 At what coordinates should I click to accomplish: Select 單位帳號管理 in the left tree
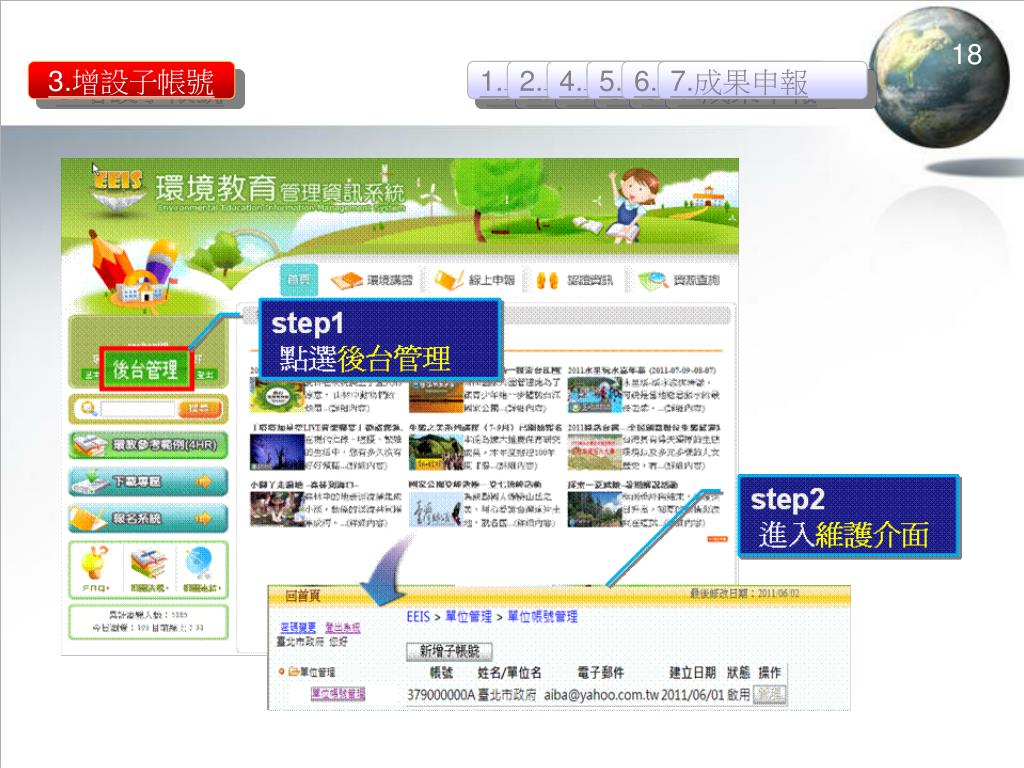[338, 693]
